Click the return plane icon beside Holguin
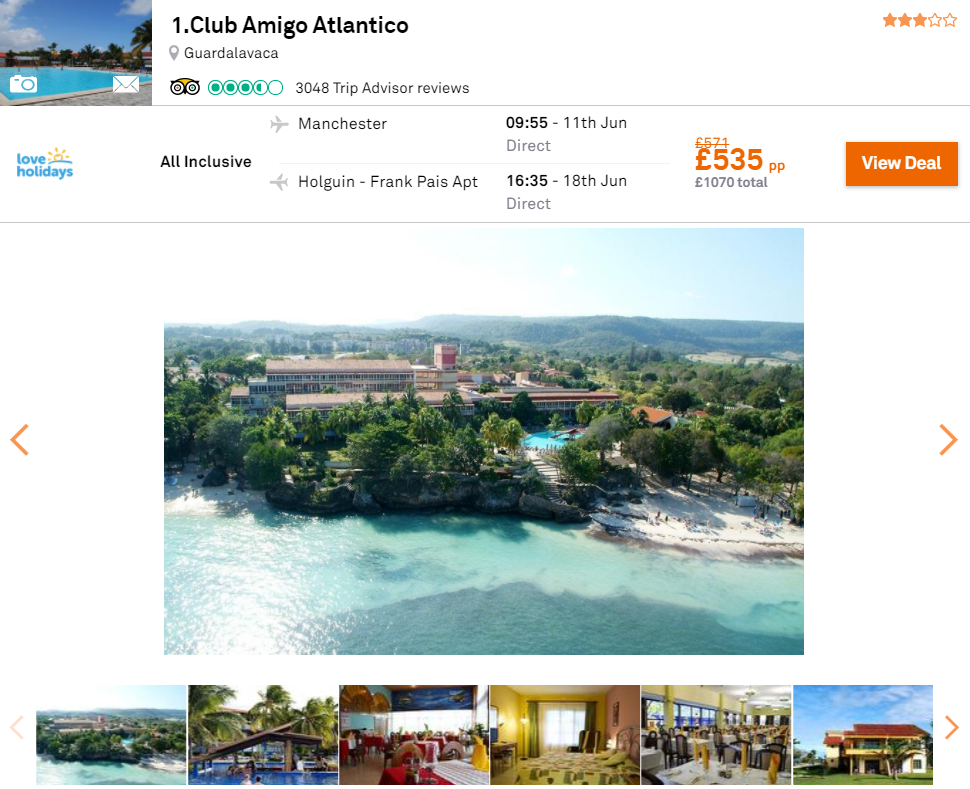This screenshot has width=970, height=789. pyautogui.click(x=279, y=182)
